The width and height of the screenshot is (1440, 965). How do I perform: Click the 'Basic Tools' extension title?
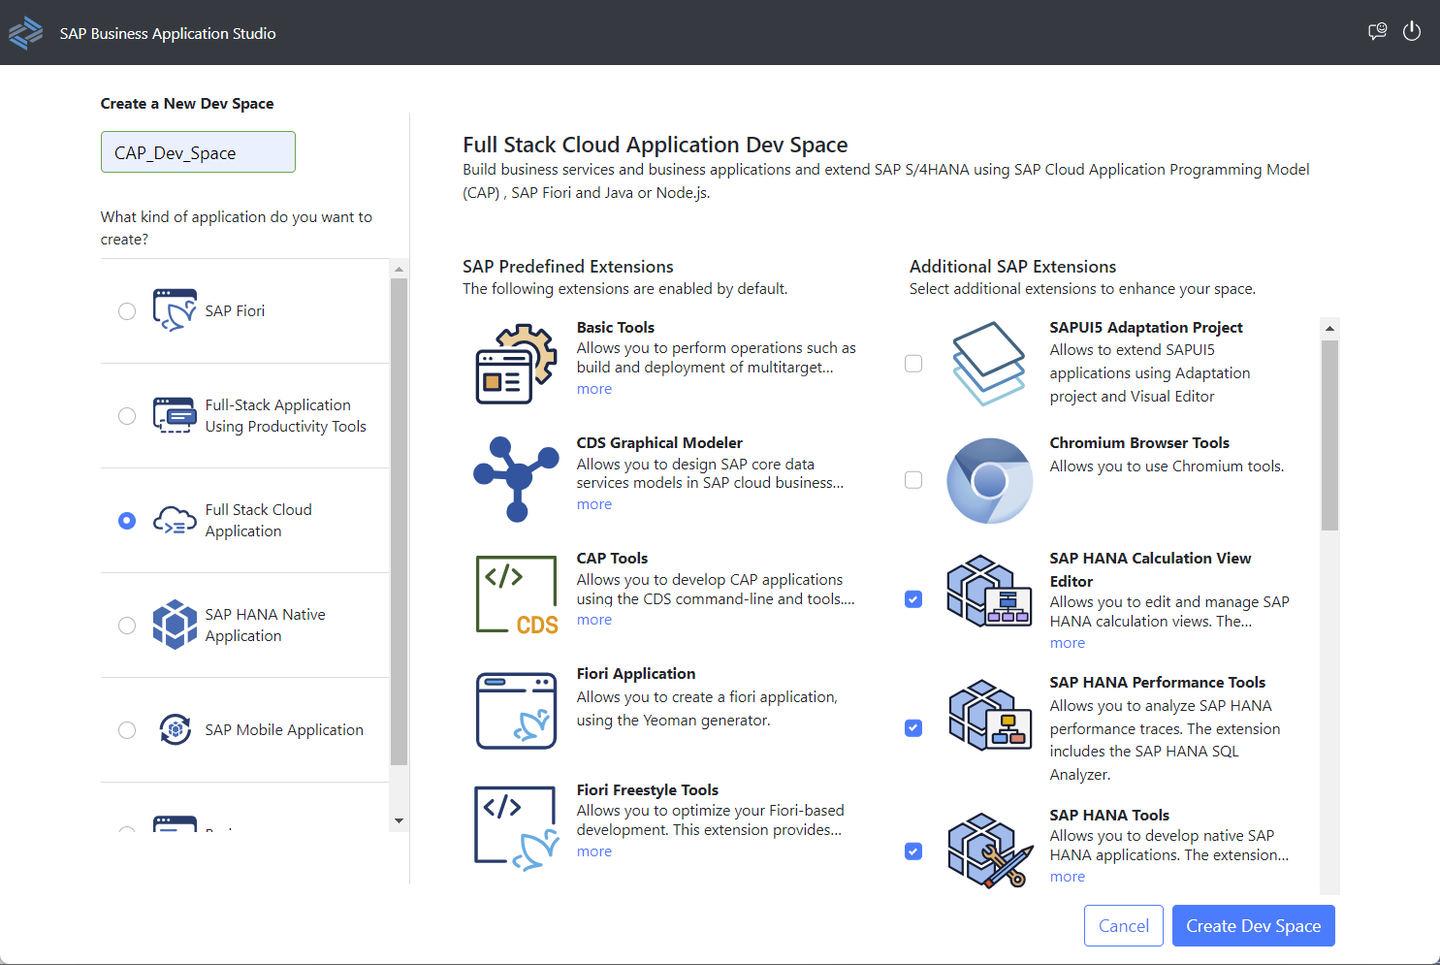[x=615, y=327]
